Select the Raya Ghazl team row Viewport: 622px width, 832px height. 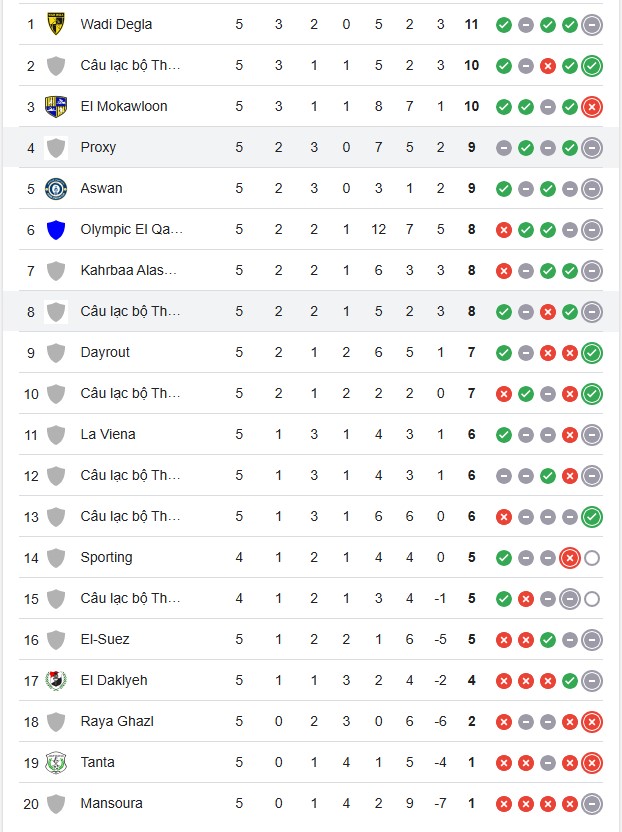point(311,722)
